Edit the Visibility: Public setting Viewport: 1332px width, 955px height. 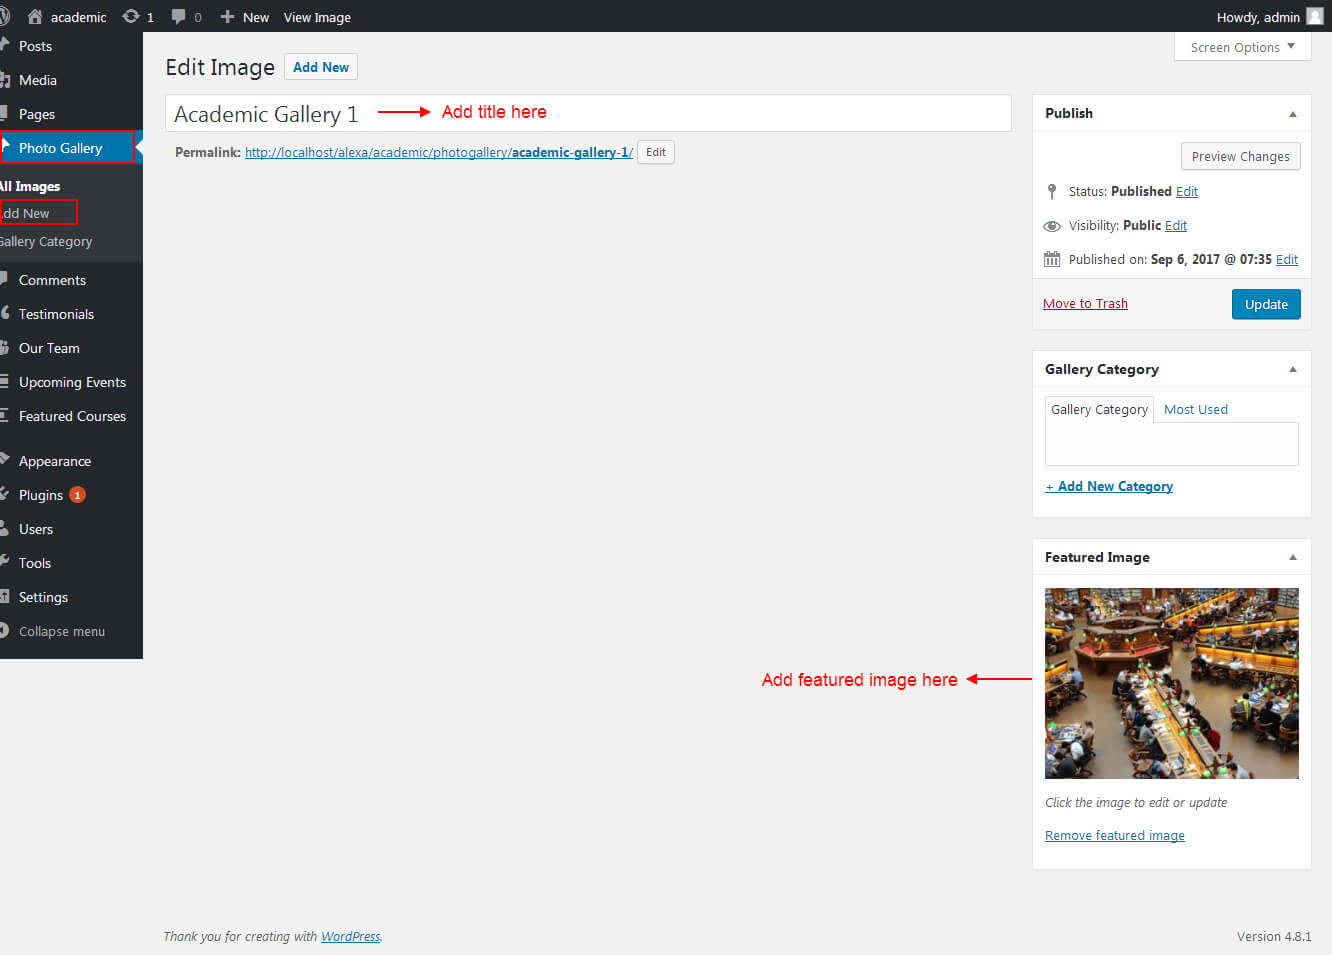coord(1176,225)
